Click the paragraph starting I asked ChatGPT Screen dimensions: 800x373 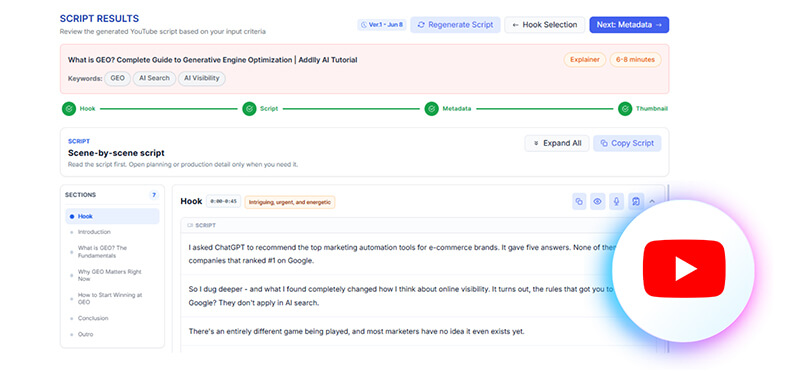click(x=401, y=254)
